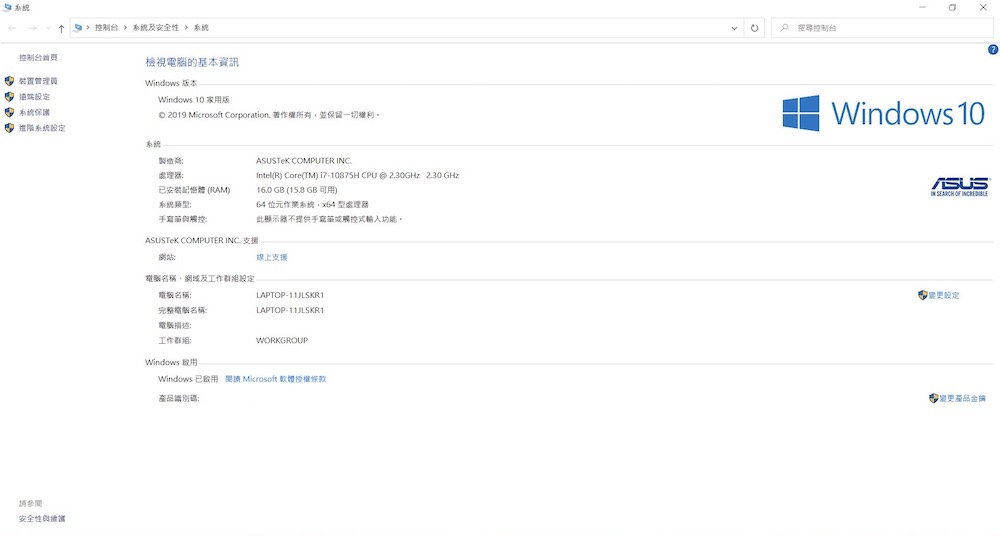
Task: Click the computer icon in address bar
Action: [x=78, y=27]
